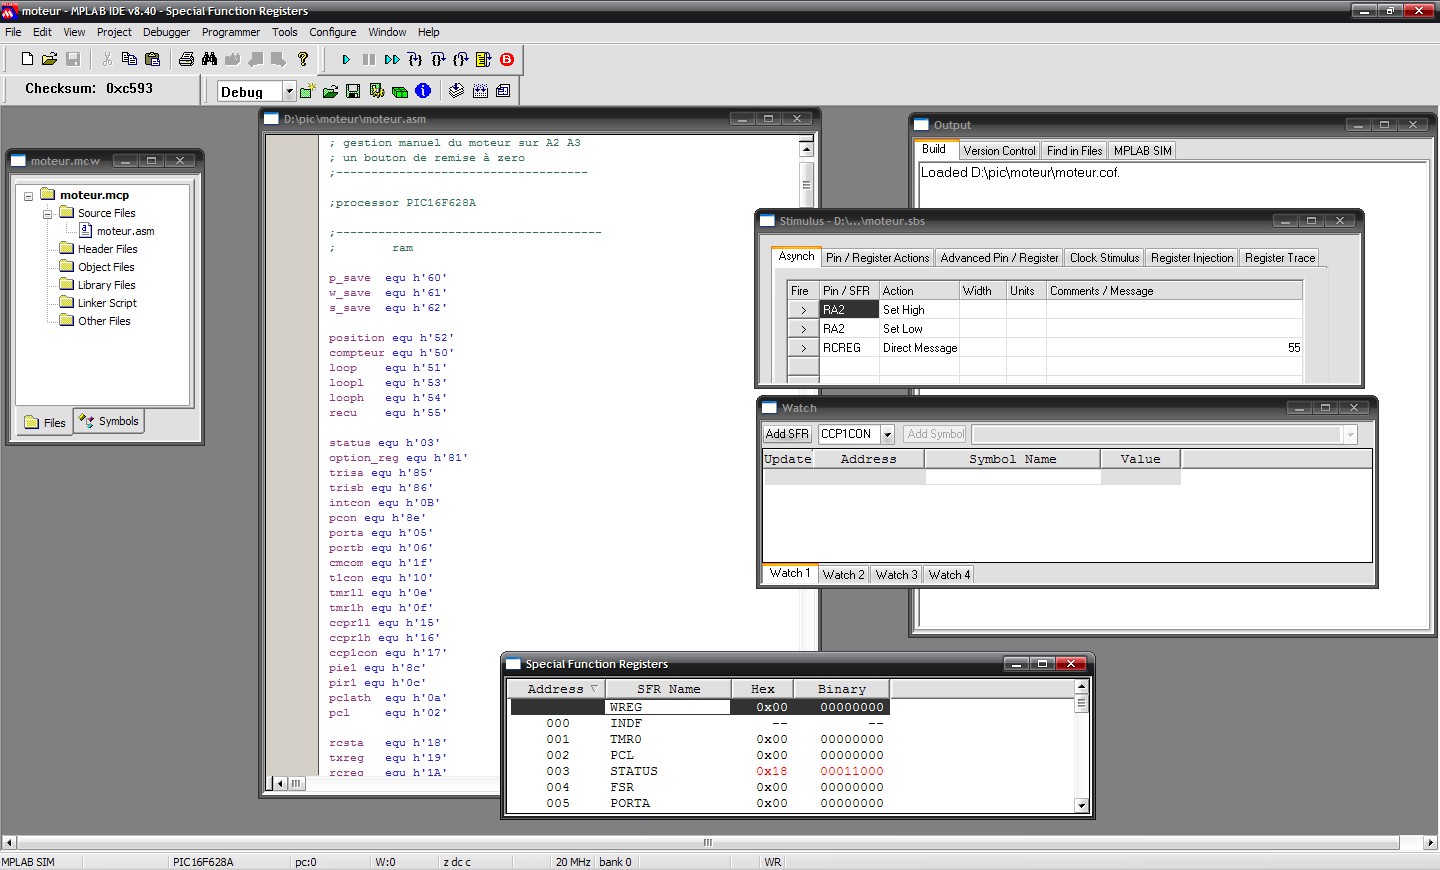This screenshot has height=870, width=1440.
Task: Click the Save Workspace icon
Action: [353, 91]
